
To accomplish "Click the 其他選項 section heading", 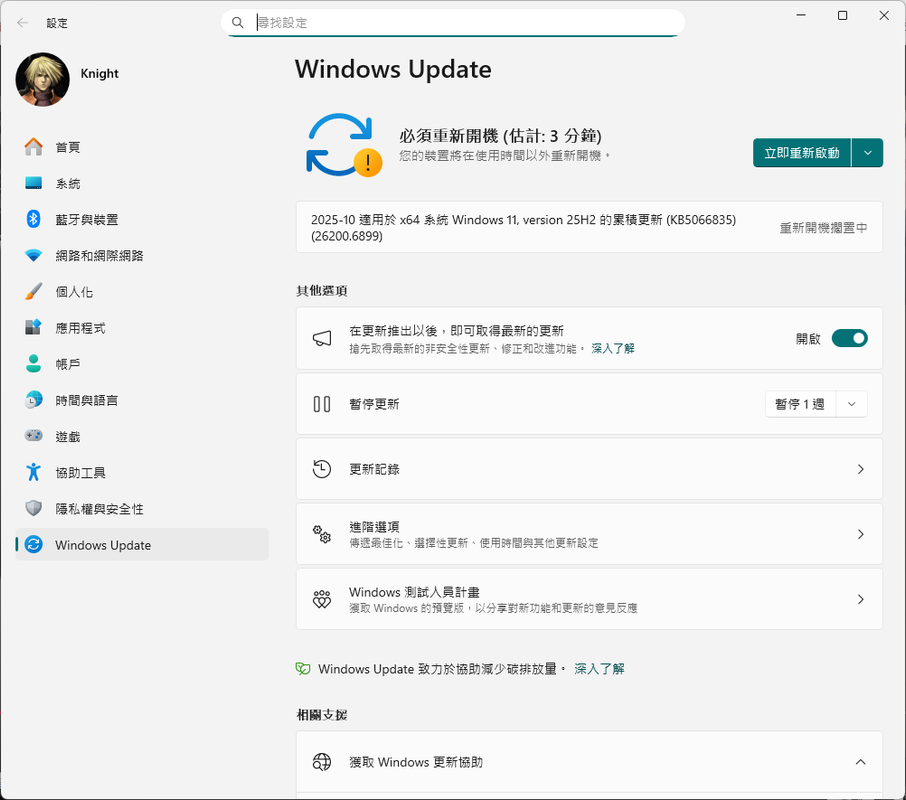I will tap(321, 291).
